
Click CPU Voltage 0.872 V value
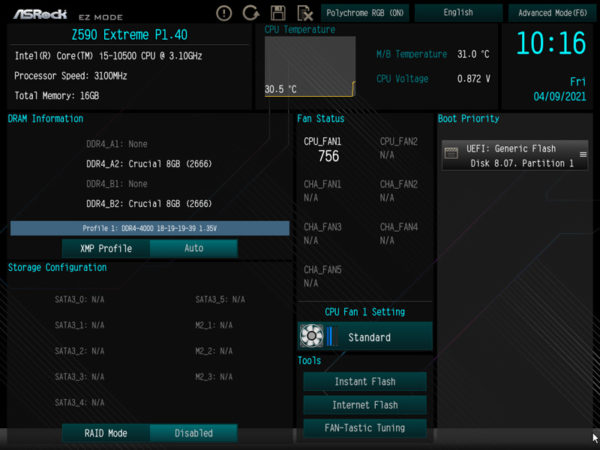[473, 79]
